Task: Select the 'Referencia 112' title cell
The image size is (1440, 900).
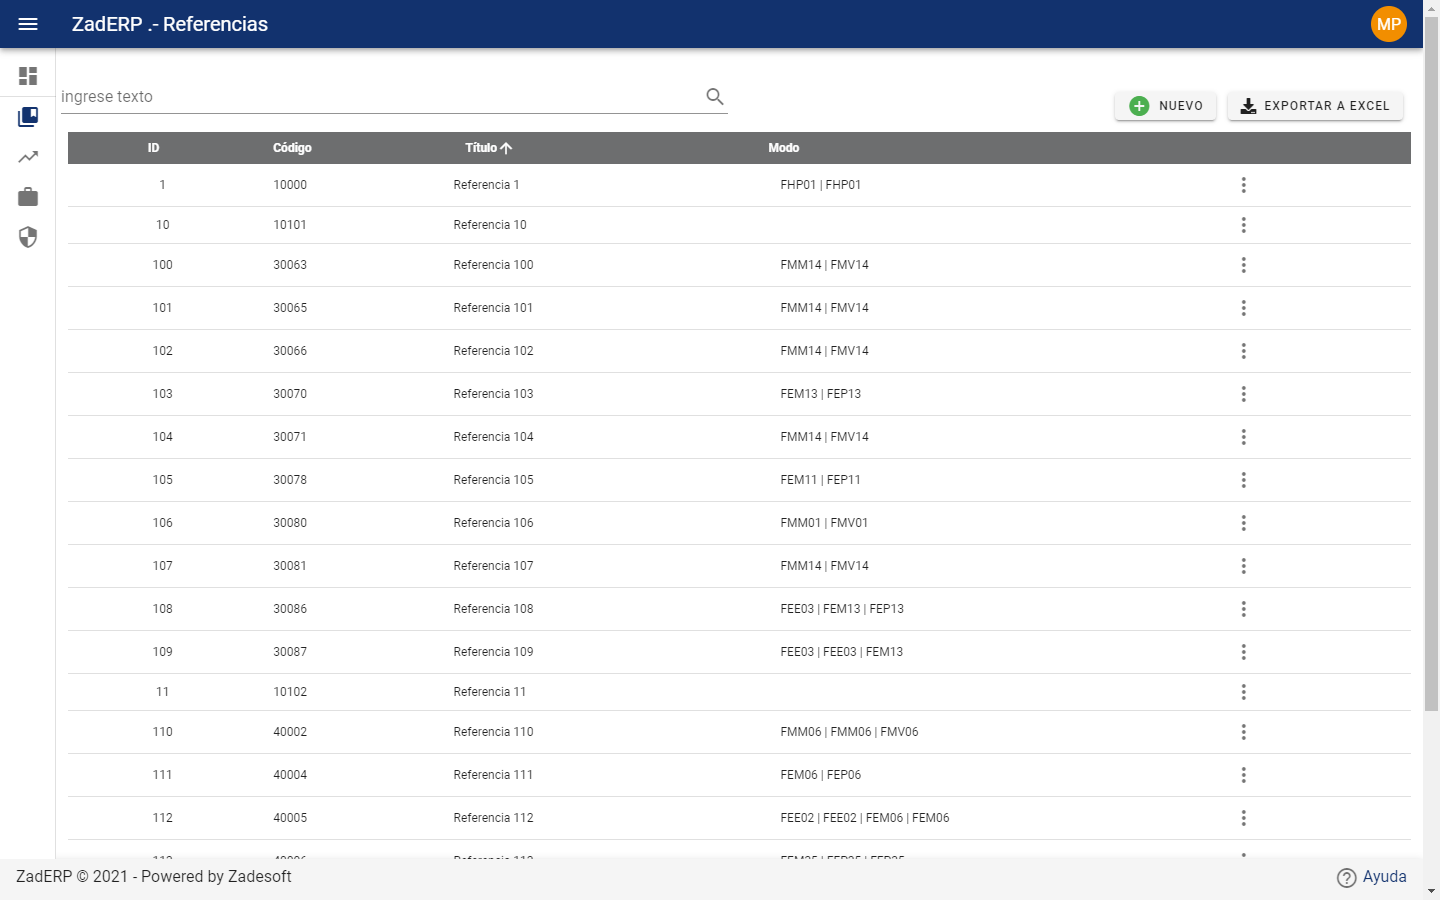Action: [493, 818]
